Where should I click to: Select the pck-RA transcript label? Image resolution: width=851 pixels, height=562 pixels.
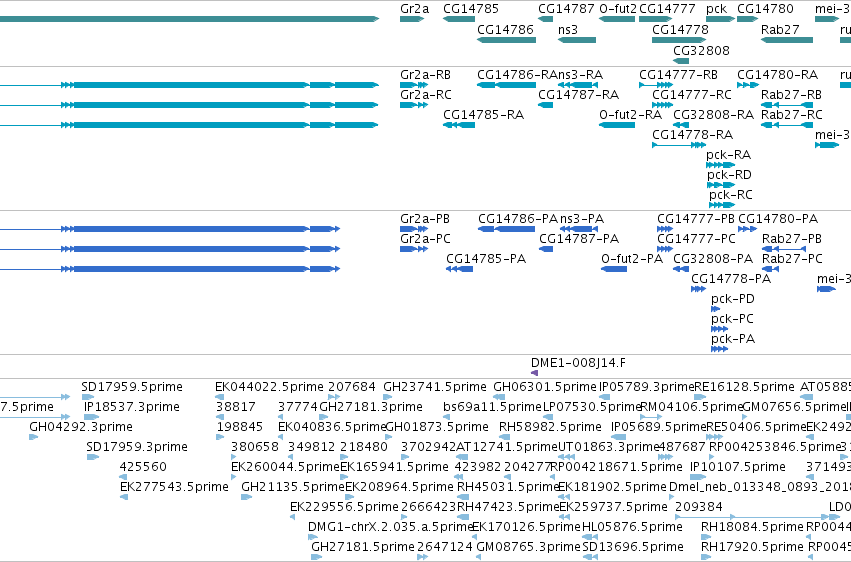click(728, 155)
